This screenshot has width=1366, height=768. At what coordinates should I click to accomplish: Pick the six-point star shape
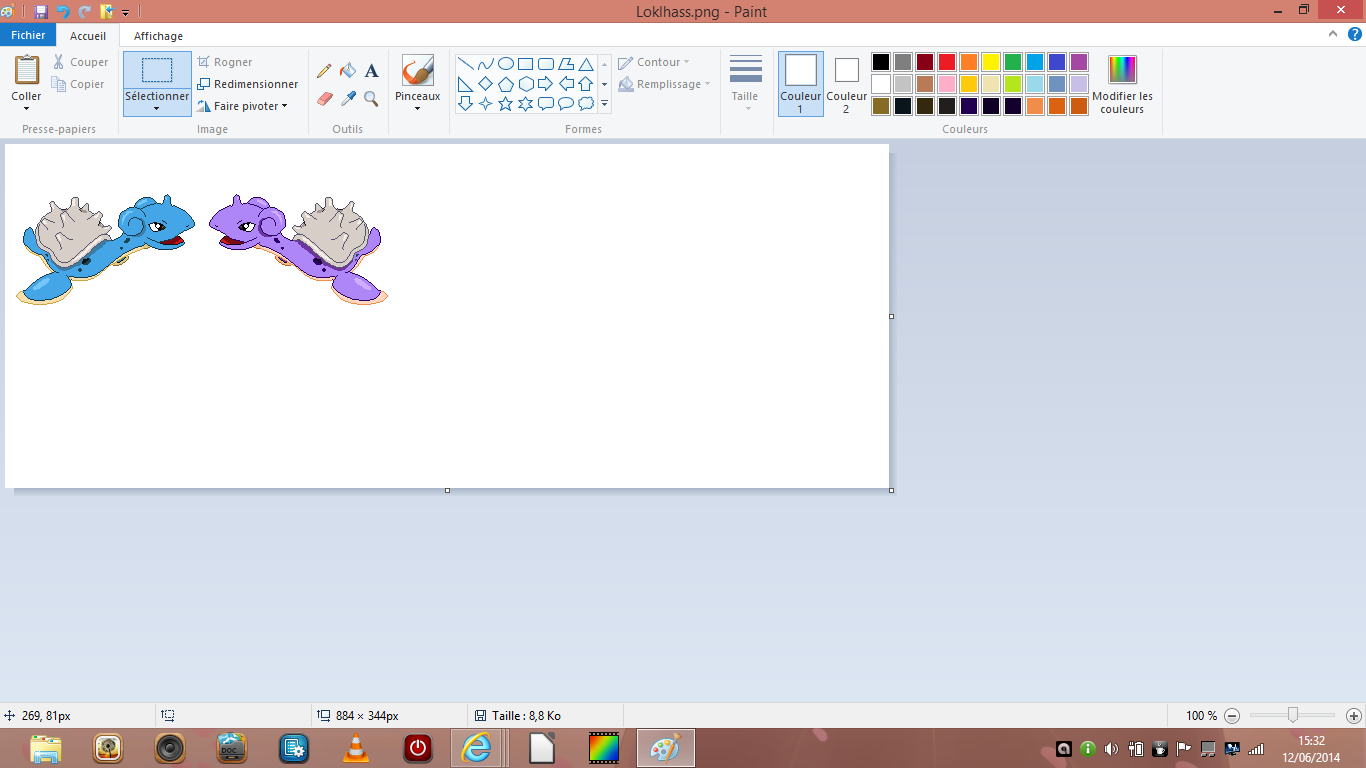point(526,104)
